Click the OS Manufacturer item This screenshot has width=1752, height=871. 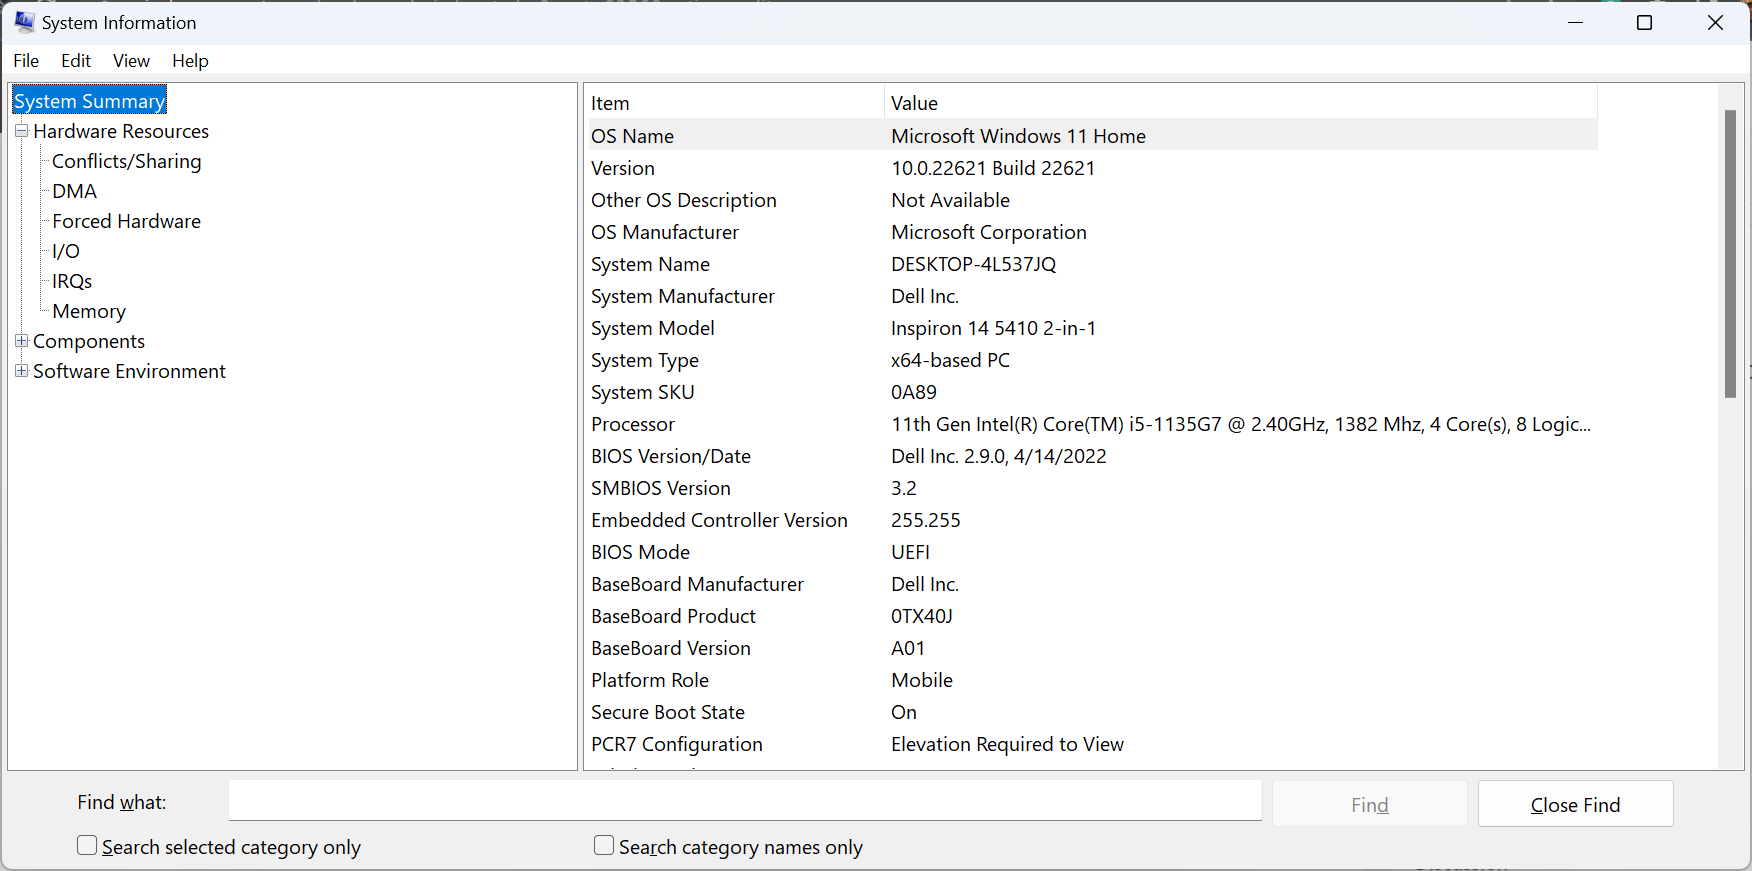pyautogui.click(x=665, y=232)
